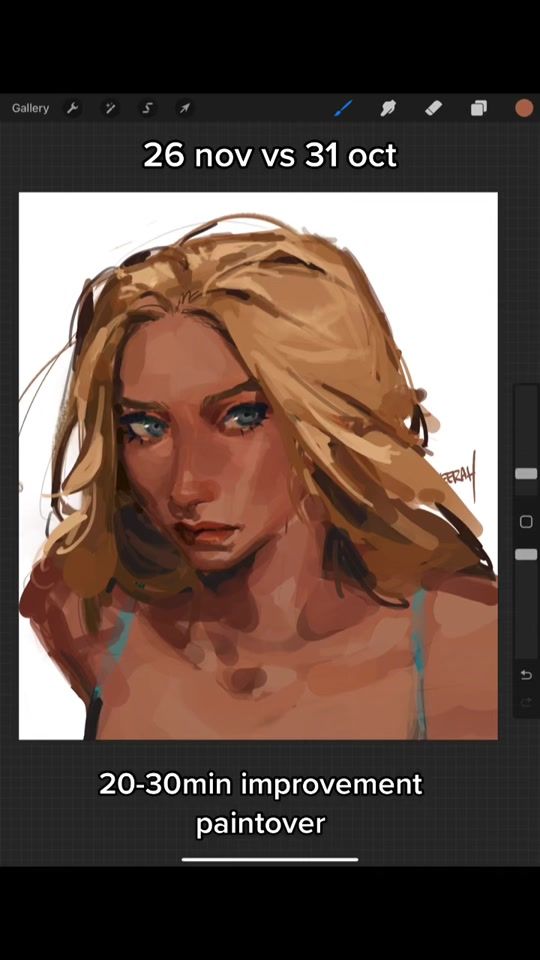Choose the blue Brush tool
This screenshot has width=540, height=960.
click(343, 108)
